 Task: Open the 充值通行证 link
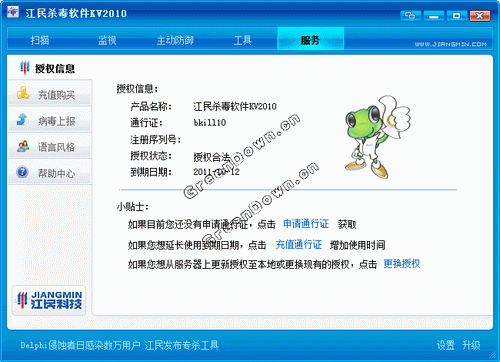click(x=299, y=245)
